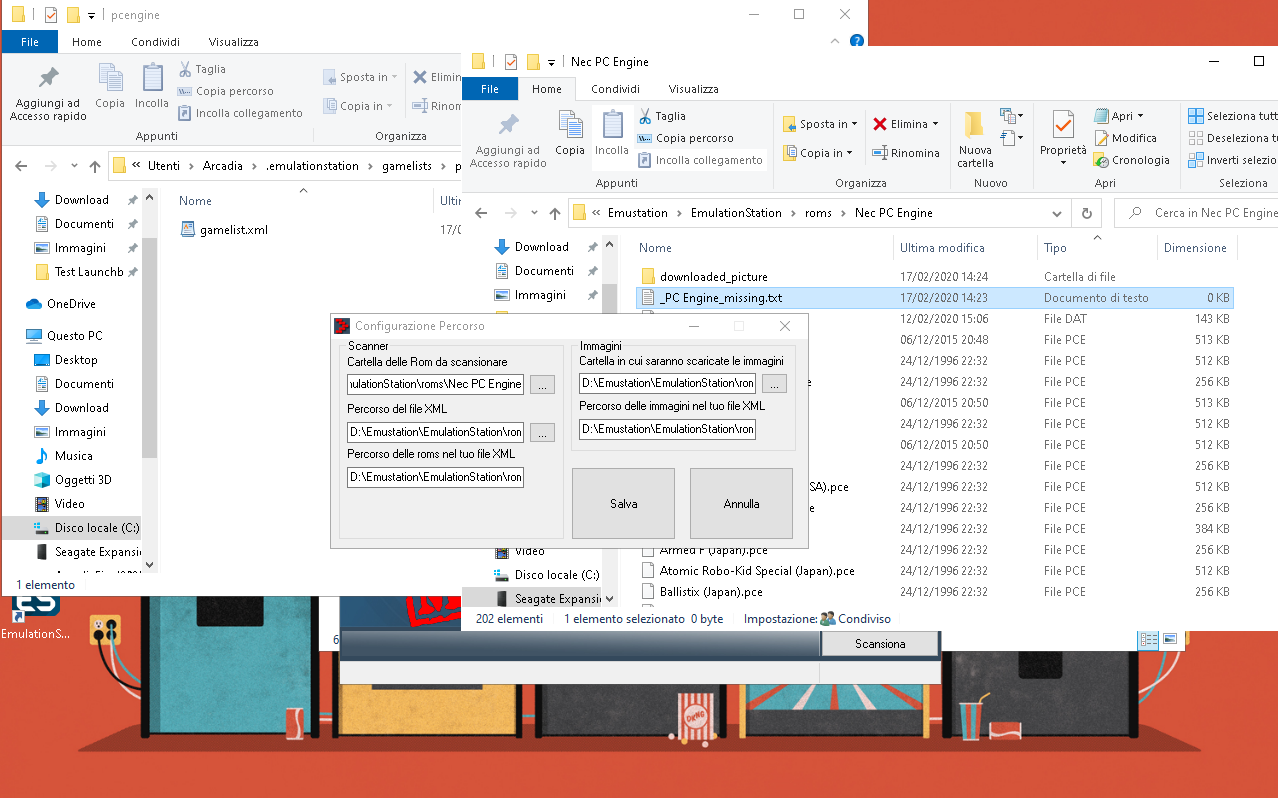Screen dimensions: 1278x798
Task: Create Nuova cartella in Nec PC Engine
Action: [975, 139]
